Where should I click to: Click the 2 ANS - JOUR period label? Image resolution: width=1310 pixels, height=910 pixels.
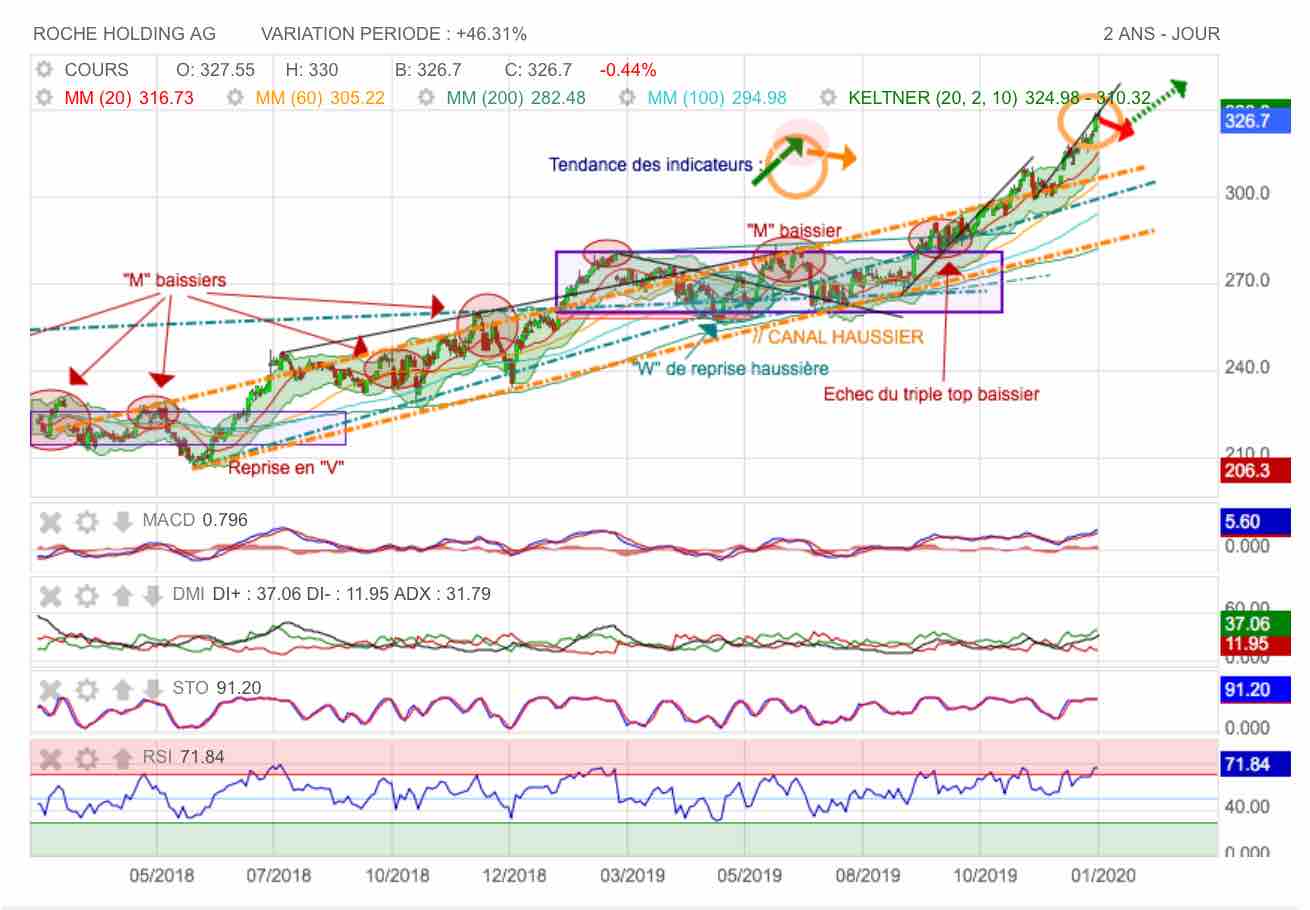[1162, 34]
